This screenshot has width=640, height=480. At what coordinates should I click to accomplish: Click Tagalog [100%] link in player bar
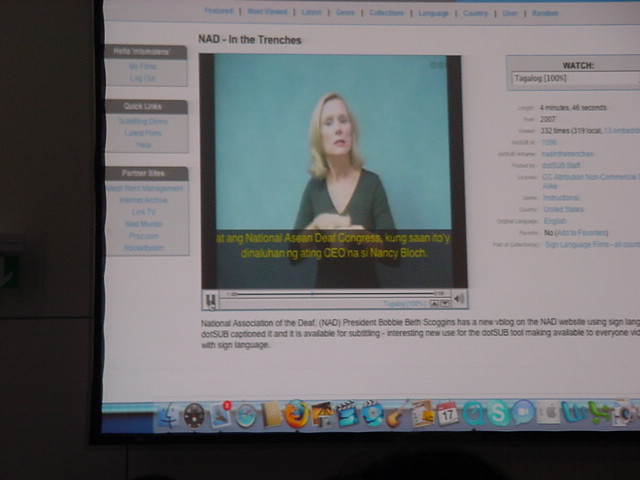pyautogui.click(x=404, y=304)
